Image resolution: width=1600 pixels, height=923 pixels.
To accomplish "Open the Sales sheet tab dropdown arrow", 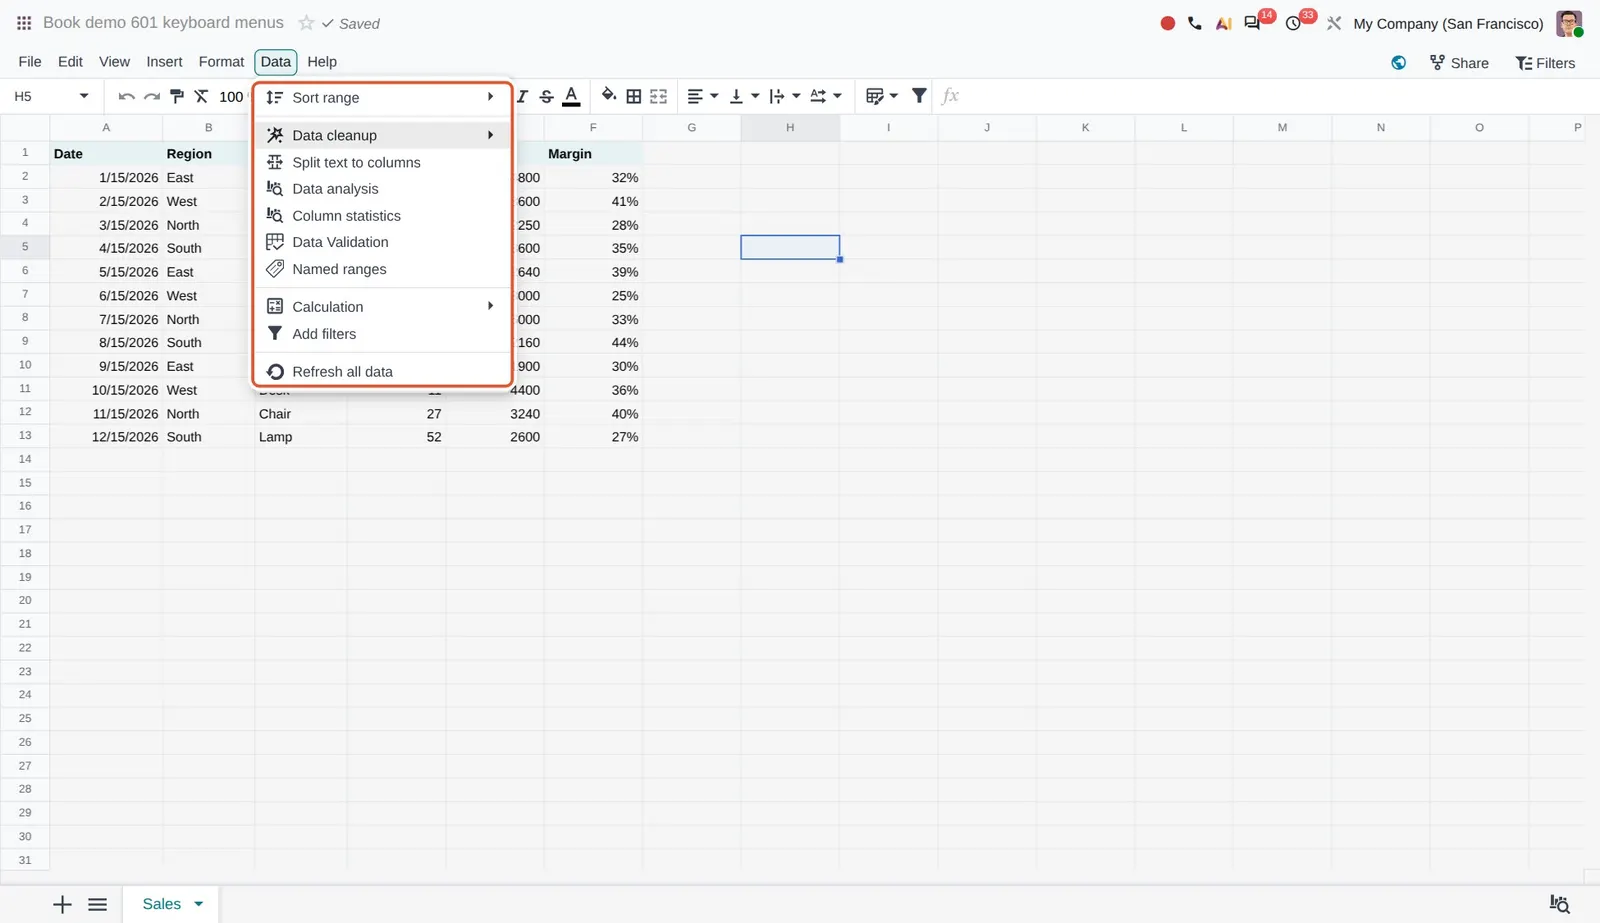I will coord(199,904).
